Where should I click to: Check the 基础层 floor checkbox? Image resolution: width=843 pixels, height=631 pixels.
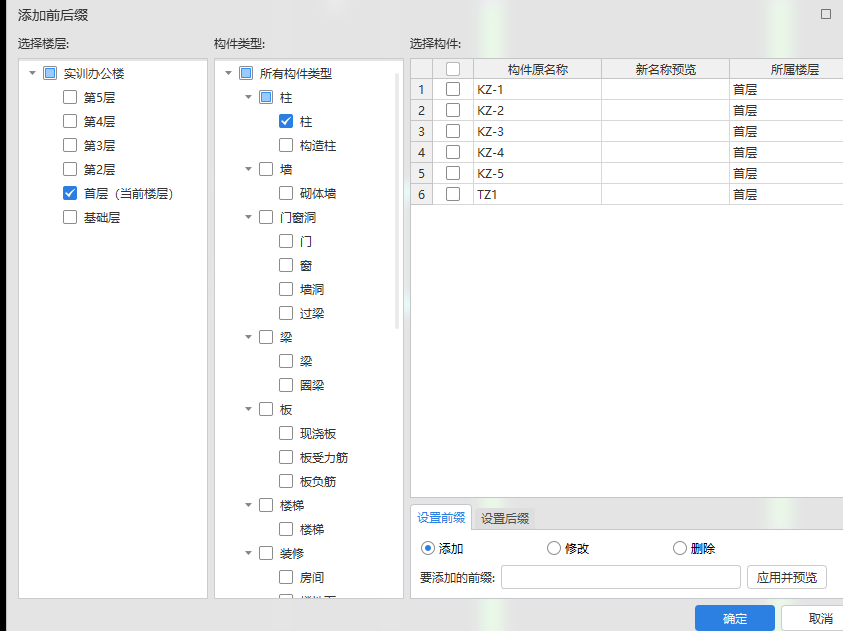(x=70, y=217)
